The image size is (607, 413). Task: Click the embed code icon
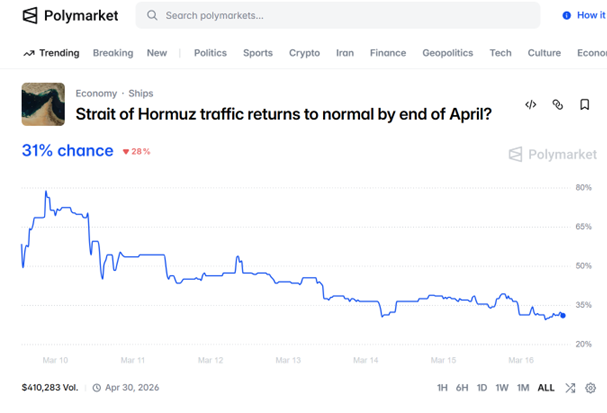click(x=531, y=104)
